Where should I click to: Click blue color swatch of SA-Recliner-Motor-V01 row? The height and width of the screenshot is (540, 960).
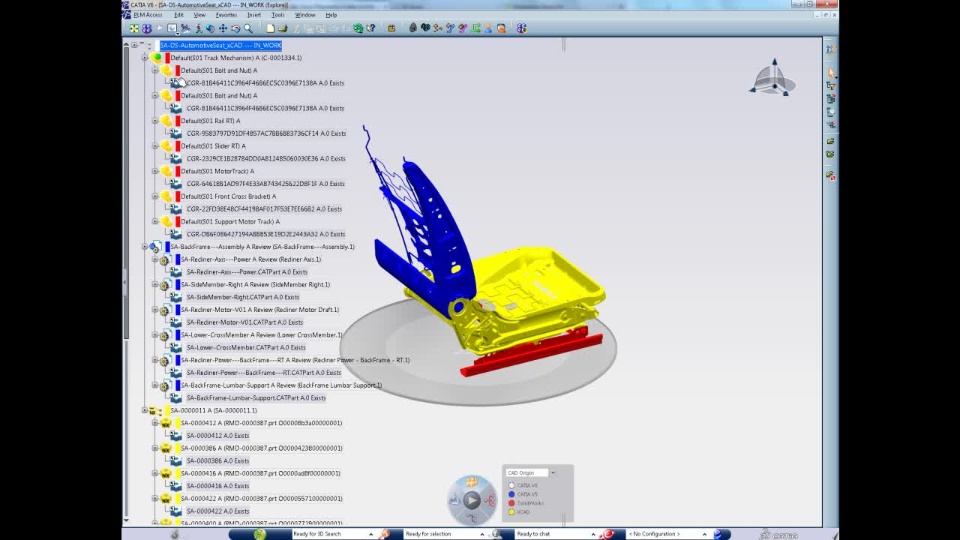pyautogui.click(x=178, y=310)
